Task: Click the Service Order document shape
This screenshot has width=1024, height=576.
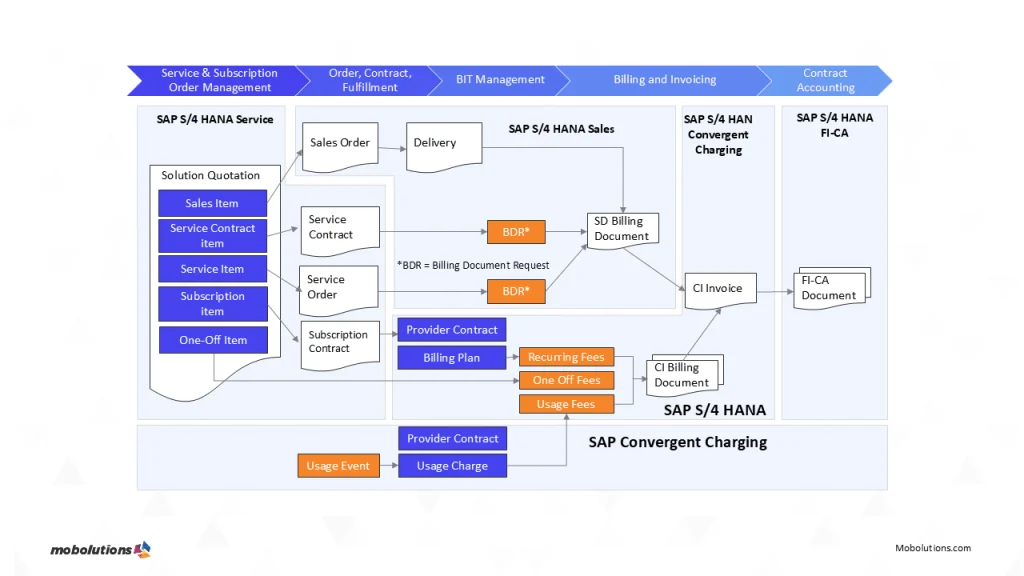Action: click(338, 290)
